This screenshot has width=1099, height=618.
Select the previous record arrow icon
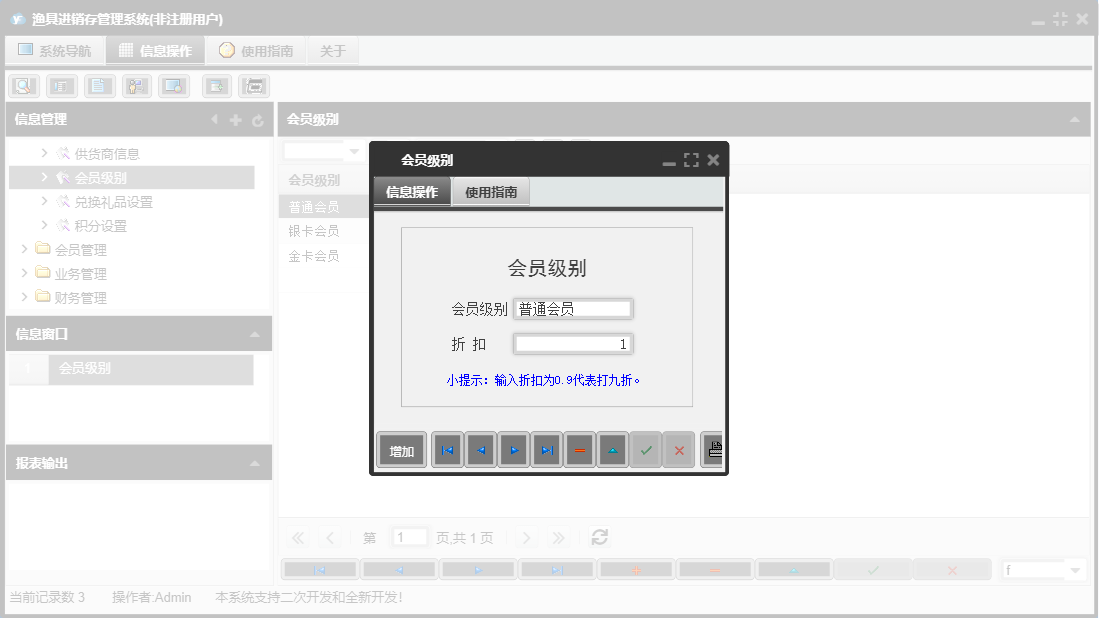(480, 450)
